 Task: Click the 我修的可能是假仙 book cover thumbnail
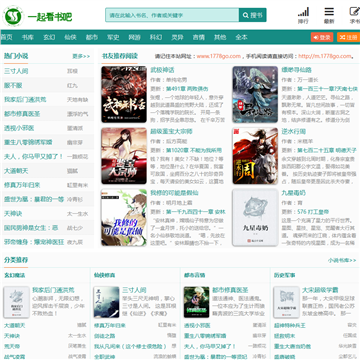pos(124,217)
